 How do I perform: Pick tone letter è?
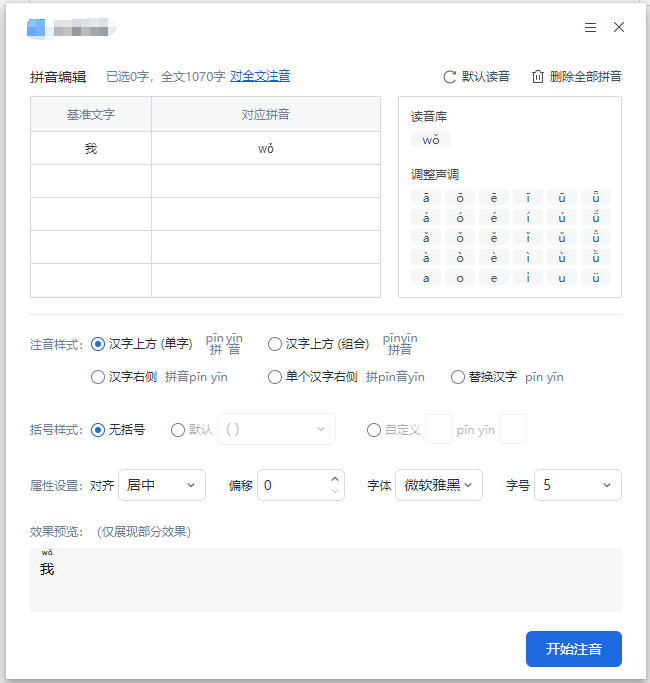tap(494, 257)
